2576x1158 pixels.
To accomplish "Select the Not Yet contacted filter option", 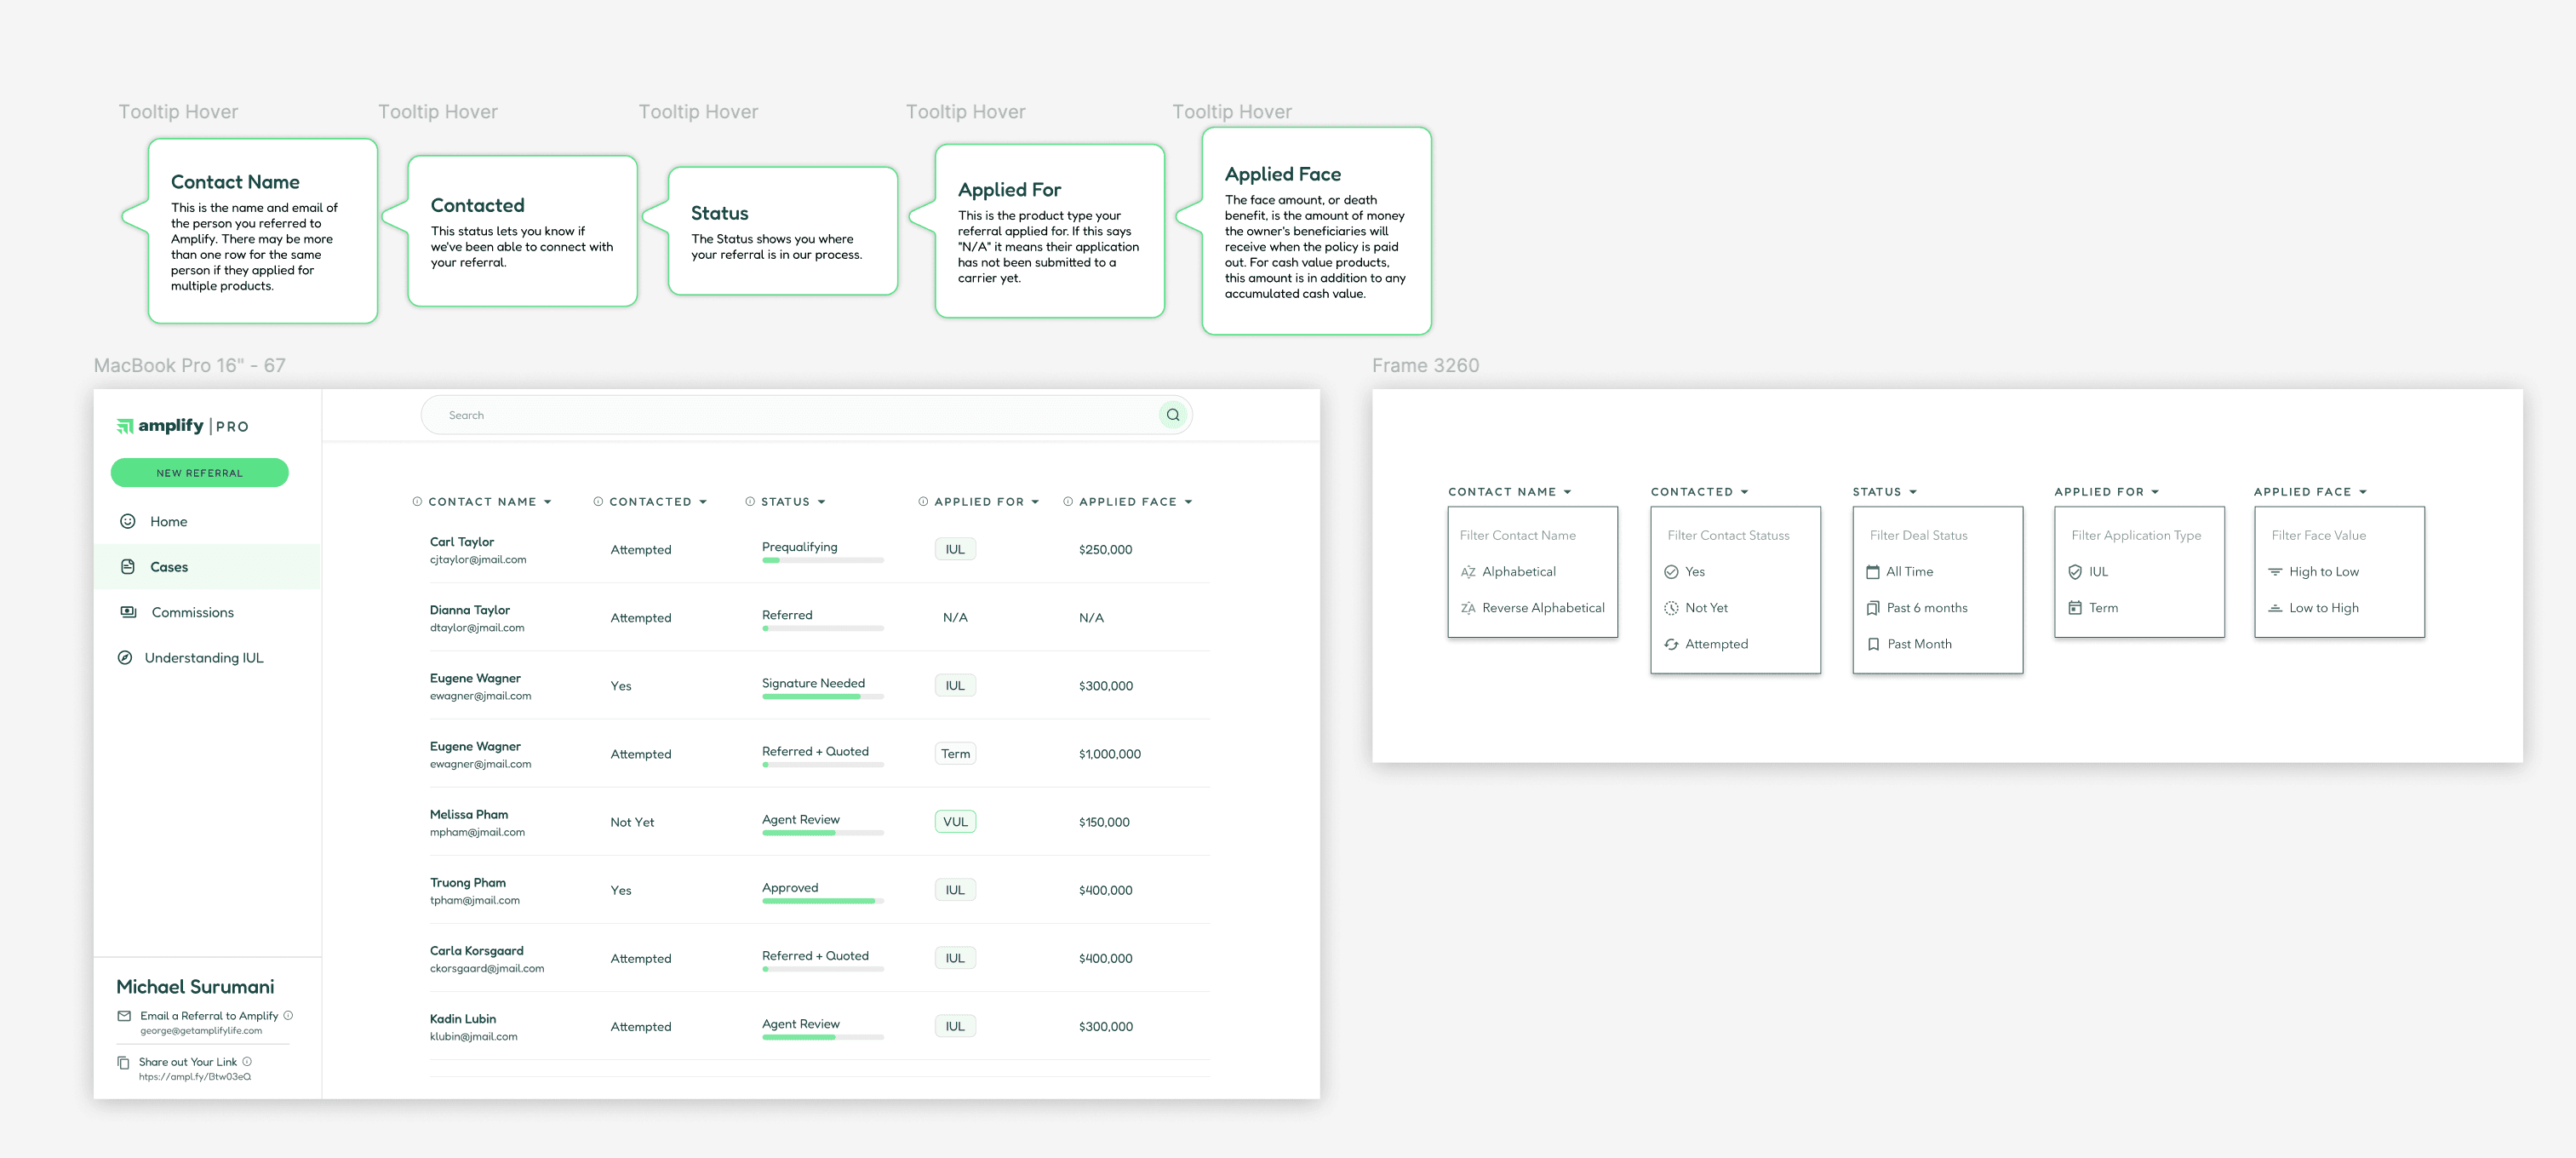I will click(1705, 608).
